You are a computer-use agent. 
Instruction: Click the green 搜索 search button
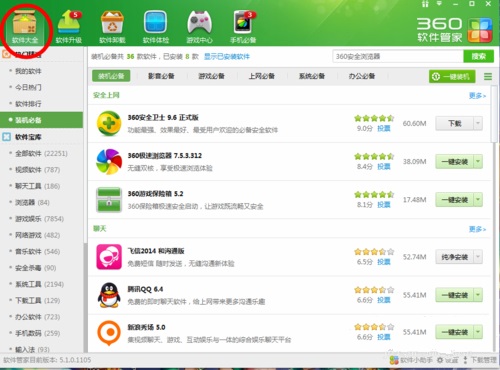coord(479,56)
